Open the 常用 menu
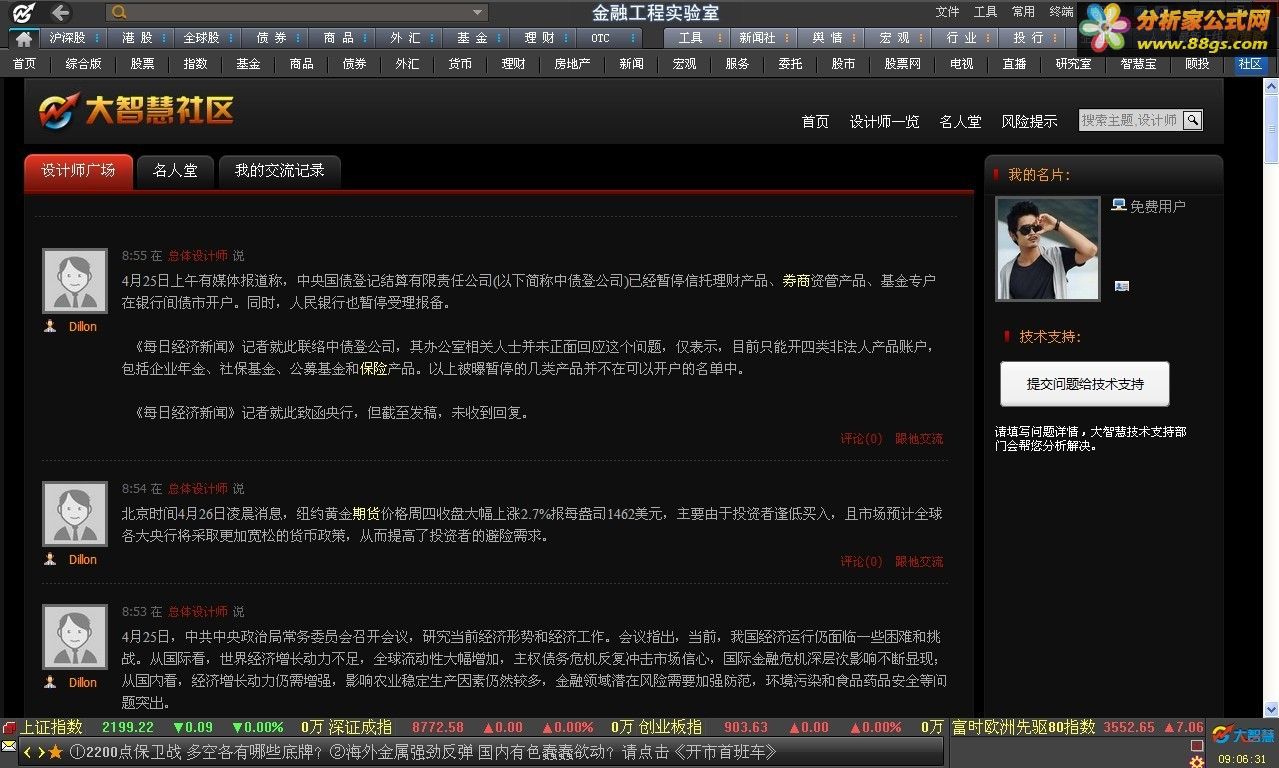Screen dimensions: 1279x768 (1023, 12)
